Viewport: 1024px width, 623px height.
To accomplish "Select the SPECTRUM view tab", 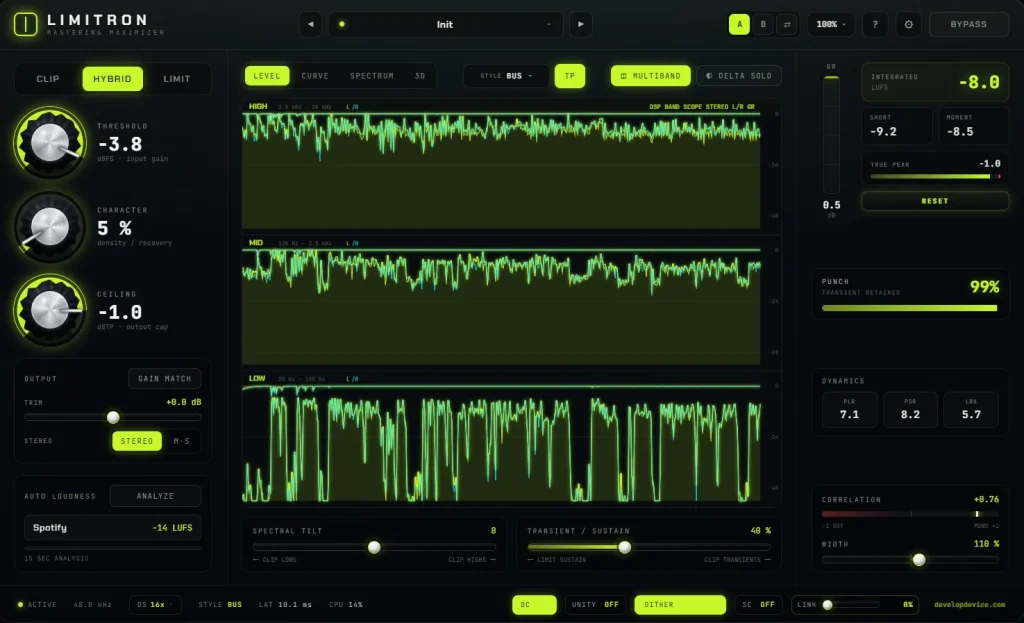I will point(372,76).
